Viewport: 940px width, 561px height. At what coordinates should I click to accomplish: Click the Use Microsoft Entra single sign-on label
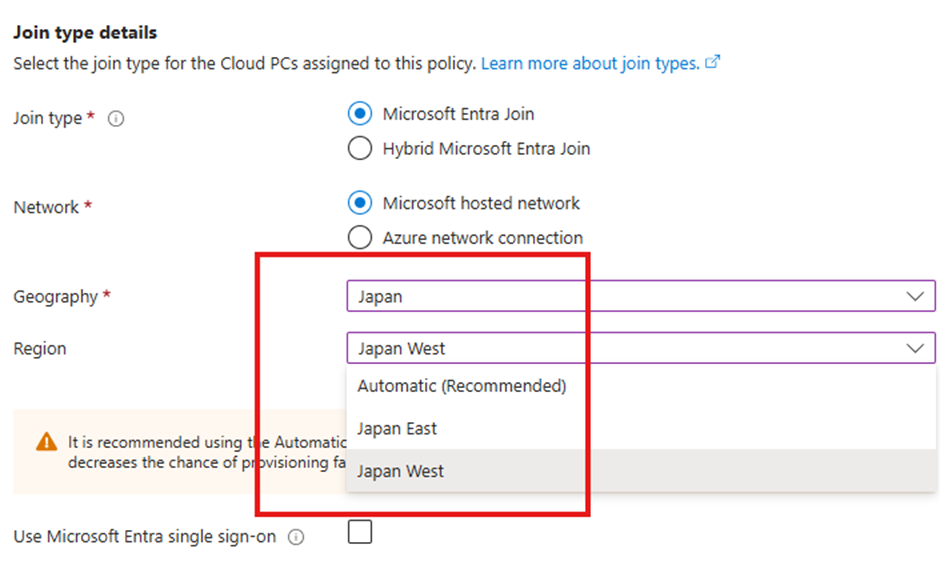144,537
